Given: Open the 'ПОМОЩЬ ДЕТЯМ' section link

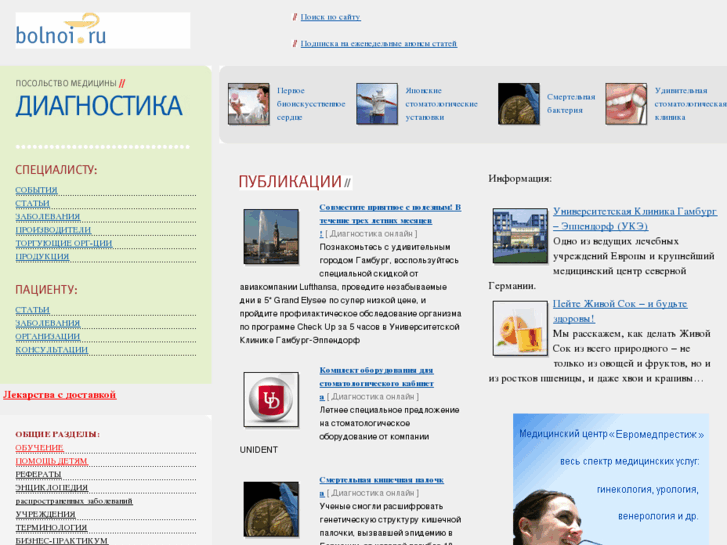Looking at the screenshot, I should 51,461.
